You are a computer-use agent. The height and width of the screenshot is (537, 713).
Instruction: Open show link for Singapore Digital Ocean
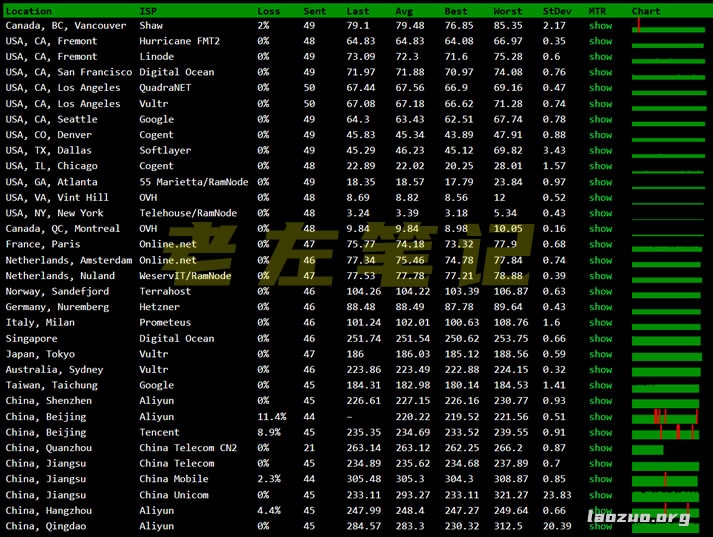(x=600, y=338)
